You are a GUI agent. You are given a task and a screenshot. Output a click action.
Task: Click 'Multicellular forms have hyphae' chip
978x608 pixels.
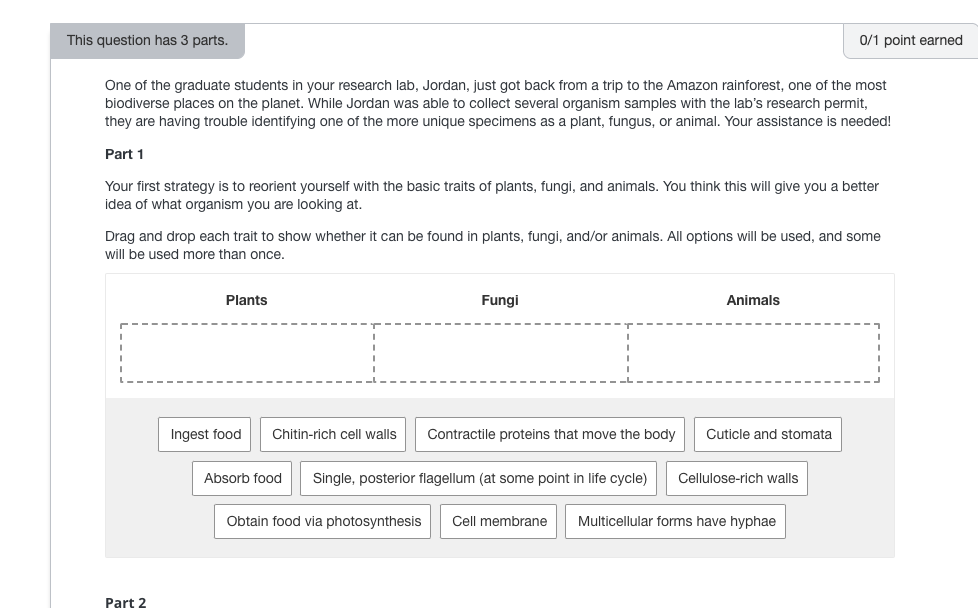pos(676,521)
